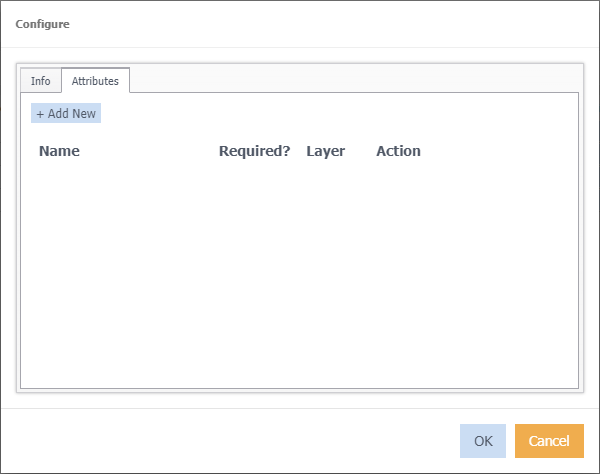Screen dimensions: 600x474
Task: Cancel the Configure dialog
Action: [x=548, y=441]
